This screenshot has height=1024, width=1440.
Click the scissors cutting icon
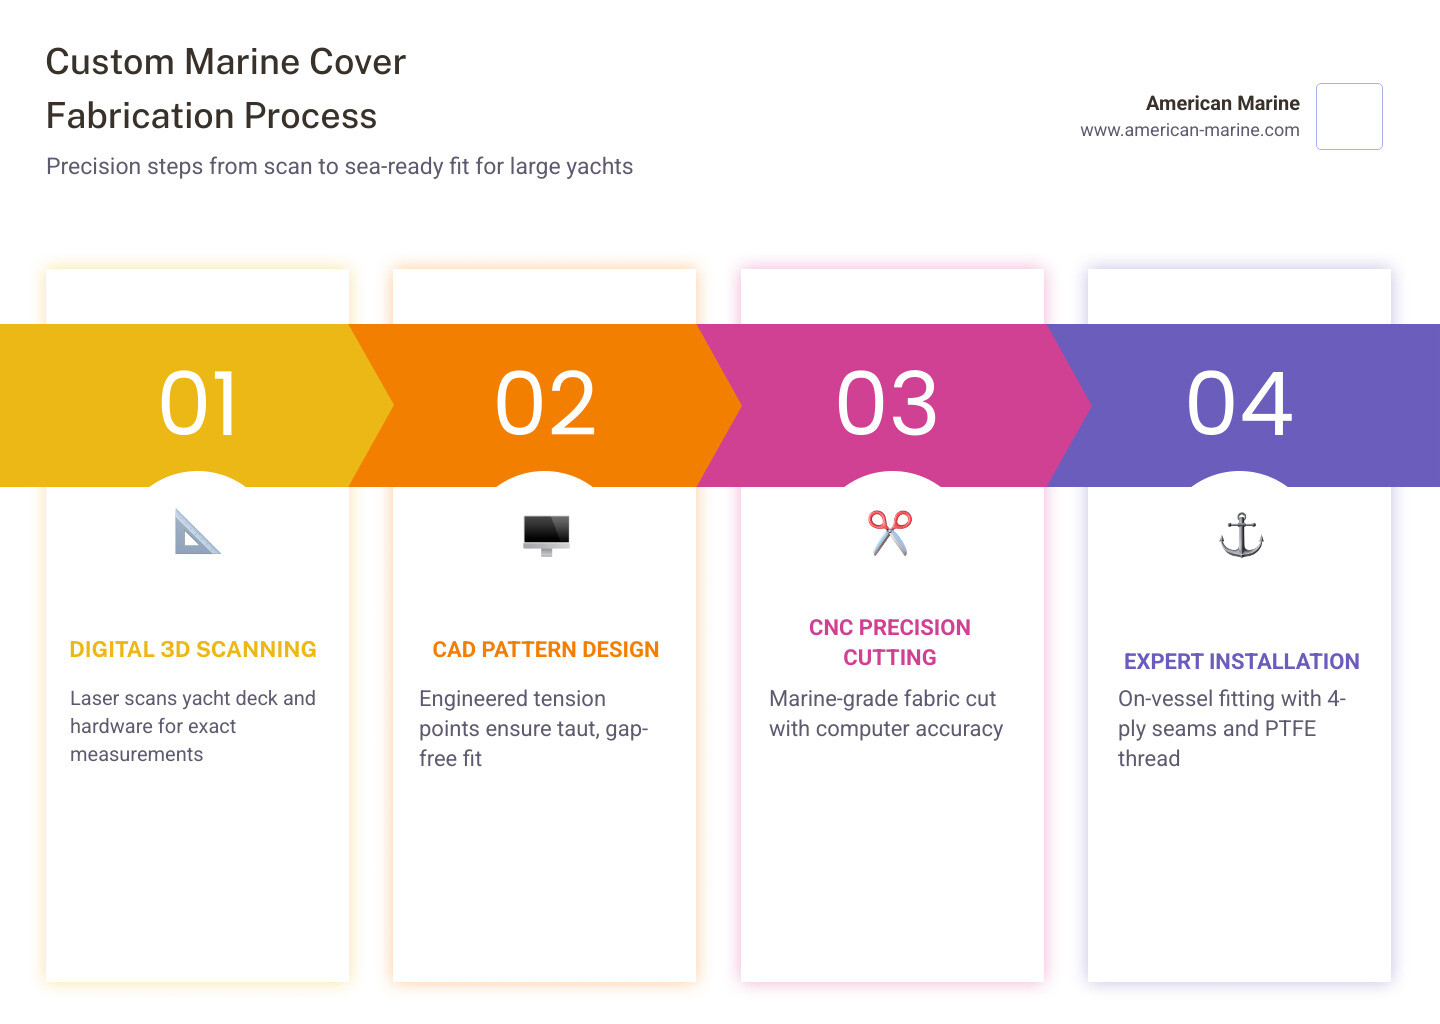pos(890,532)
